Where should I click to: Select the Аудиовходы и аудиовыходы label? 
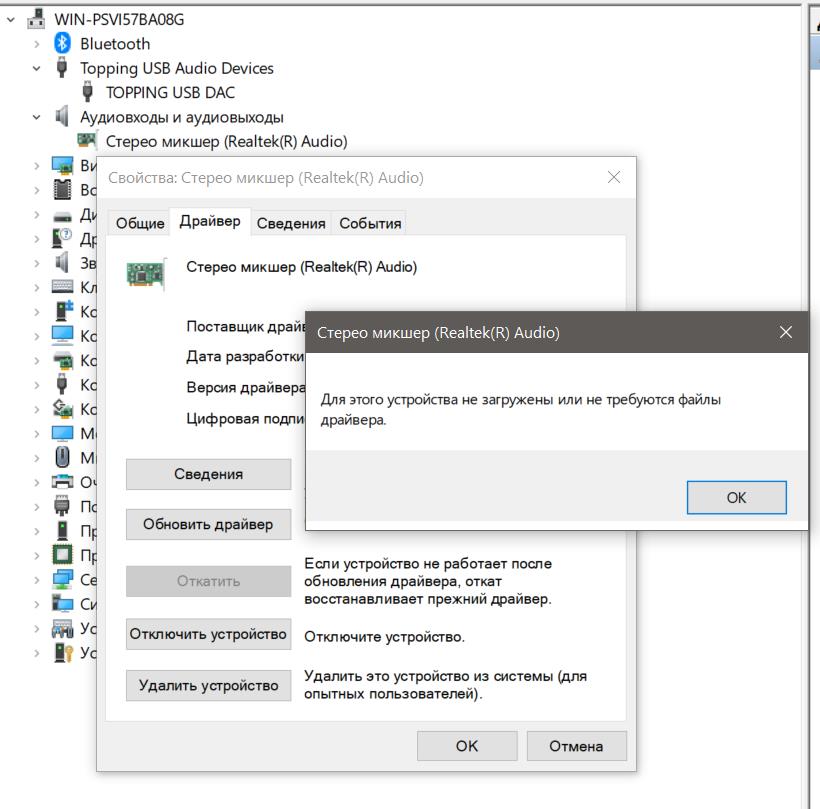181,117
